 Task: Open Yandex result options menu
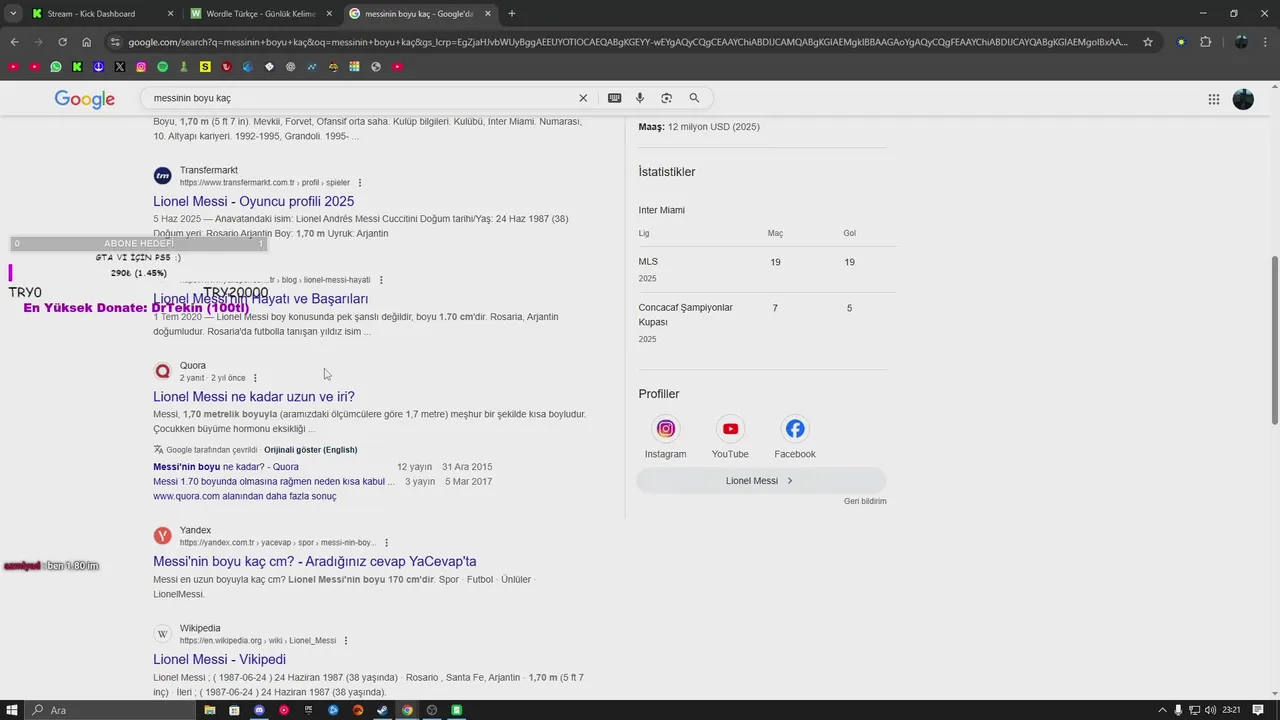tap(385, 543)
